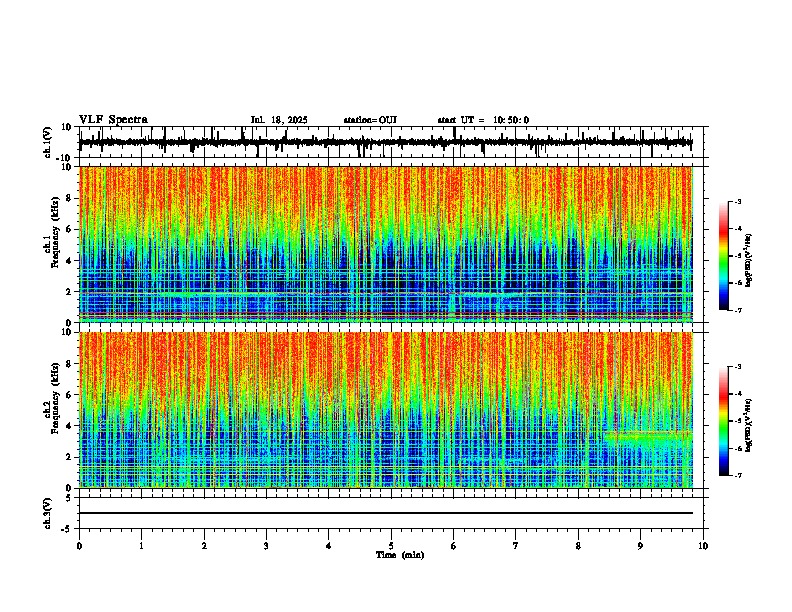
Task: Click inside the ch.1 frequency spectrogram
Action: pos(386,244)
